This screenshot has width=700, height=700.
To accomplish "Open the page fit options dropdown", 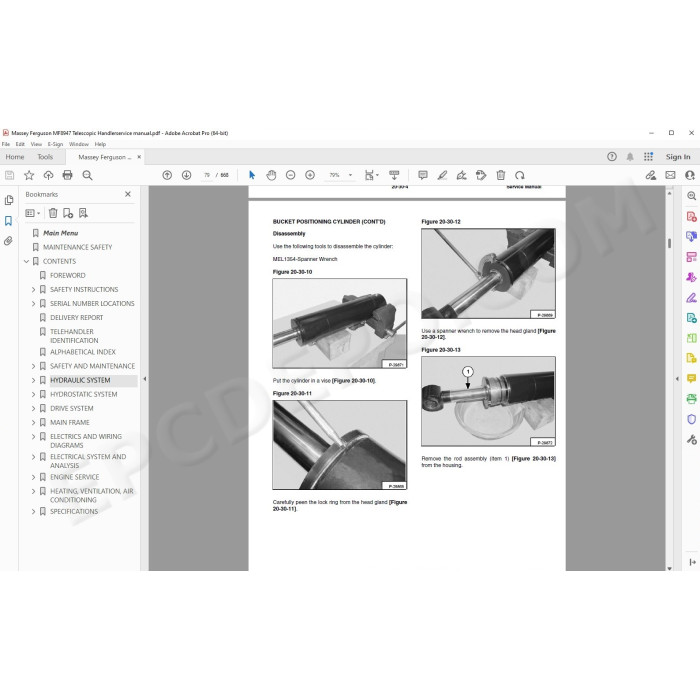I will [x=371, y=175].
